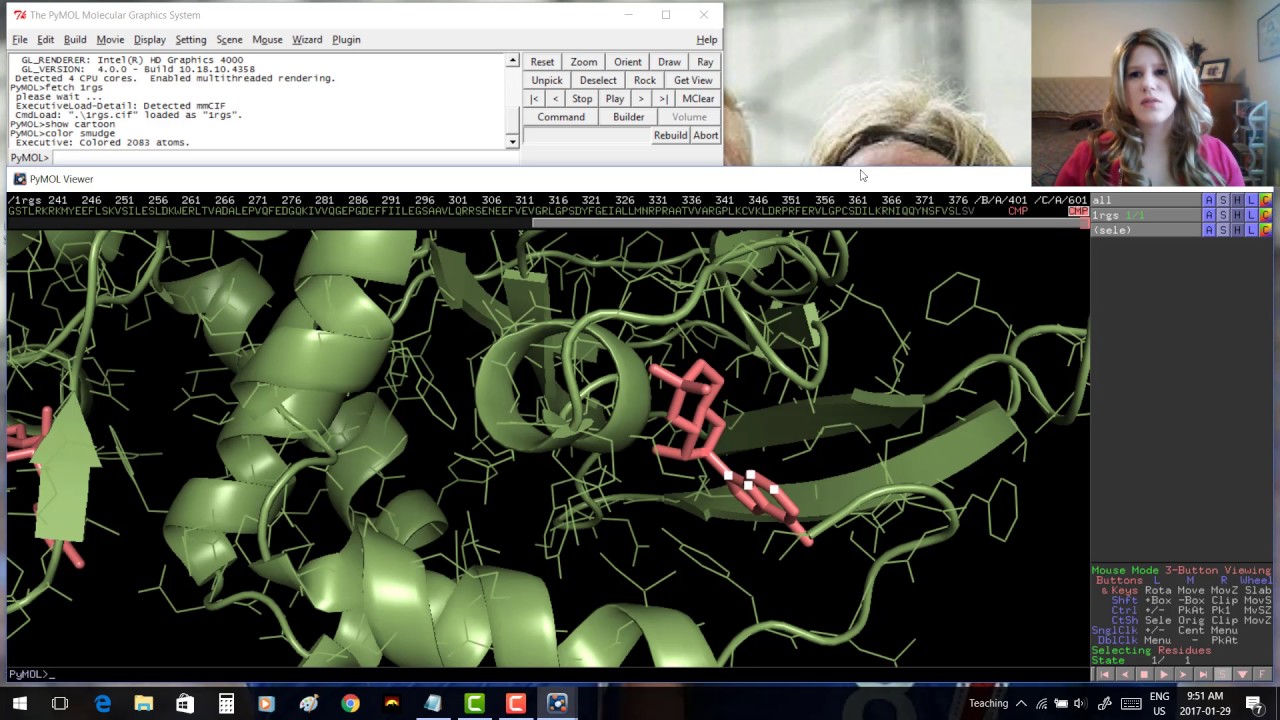The width and height of the screenshot is (1280, 720).
Task: Open the Movie menu
Action: (110, 39)
